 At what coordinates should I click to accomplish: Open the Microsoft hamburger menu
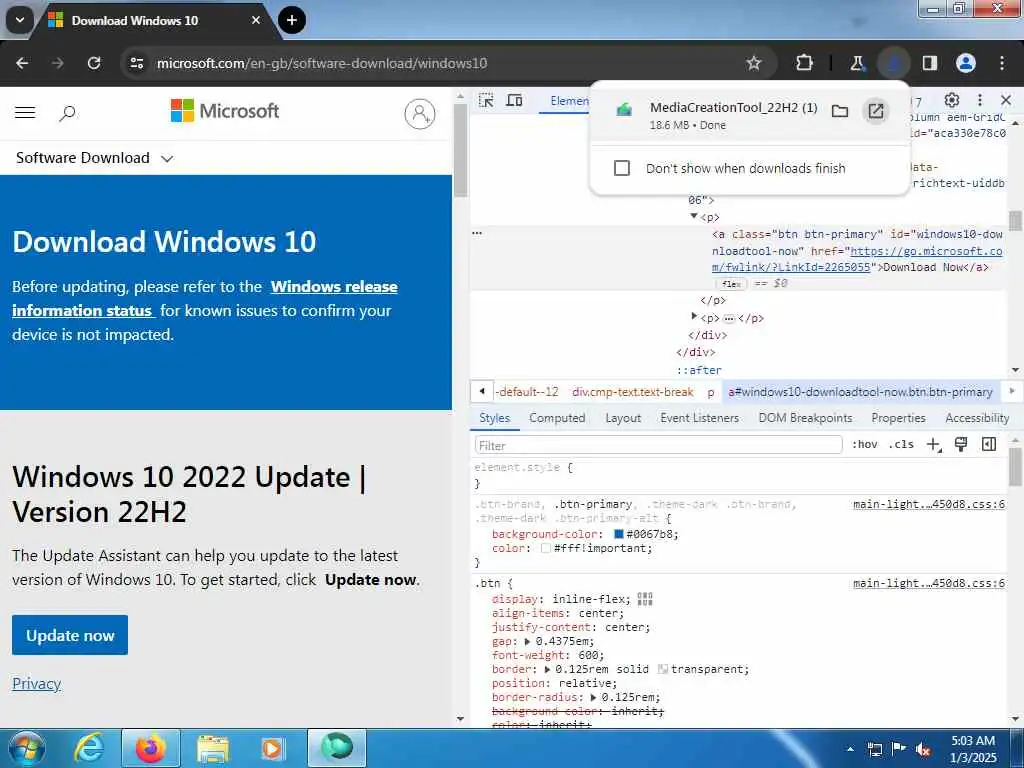pyautogui.click(x=25, y=112)
